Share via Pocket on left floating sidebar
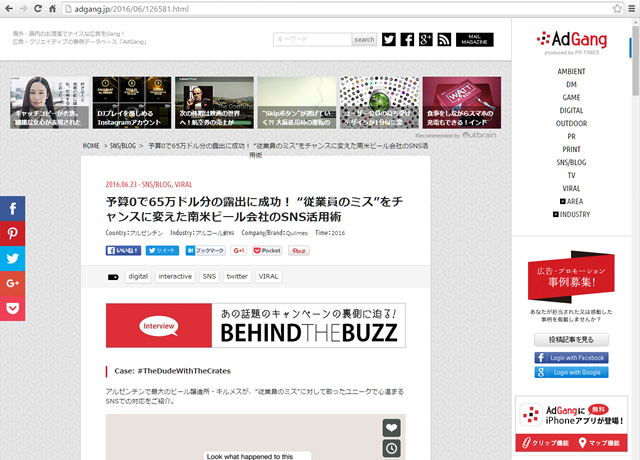The width and height of the screenshot is (640, 460). click(x=13, y=308)
